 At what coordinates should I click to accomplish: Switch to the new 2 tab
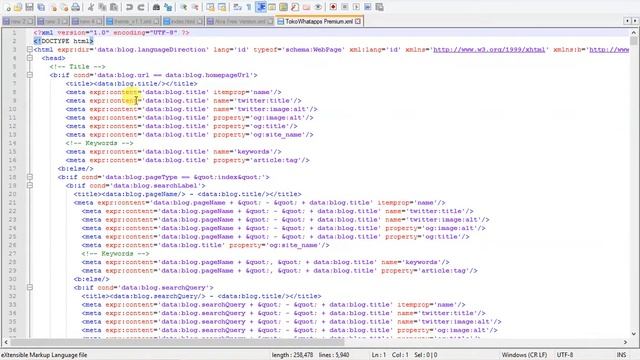(18, 21)
